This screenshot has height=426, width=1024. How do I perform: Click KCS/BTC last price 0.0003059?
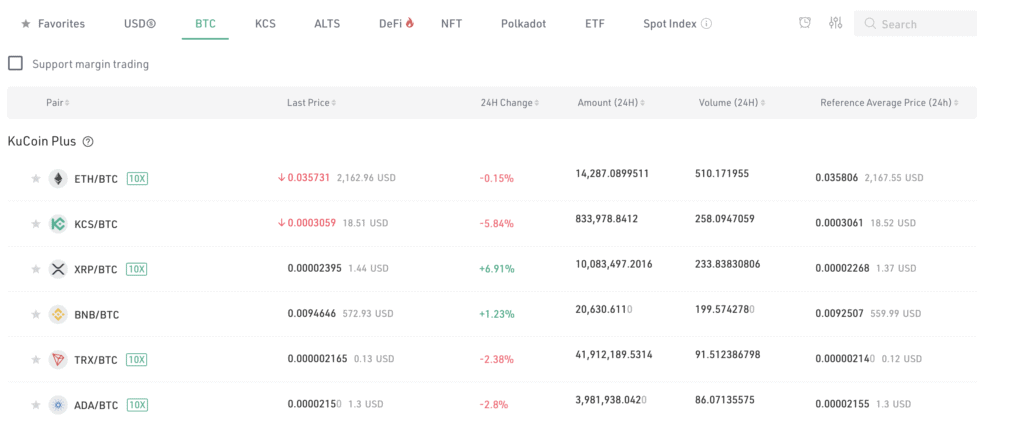coord(312,223)
